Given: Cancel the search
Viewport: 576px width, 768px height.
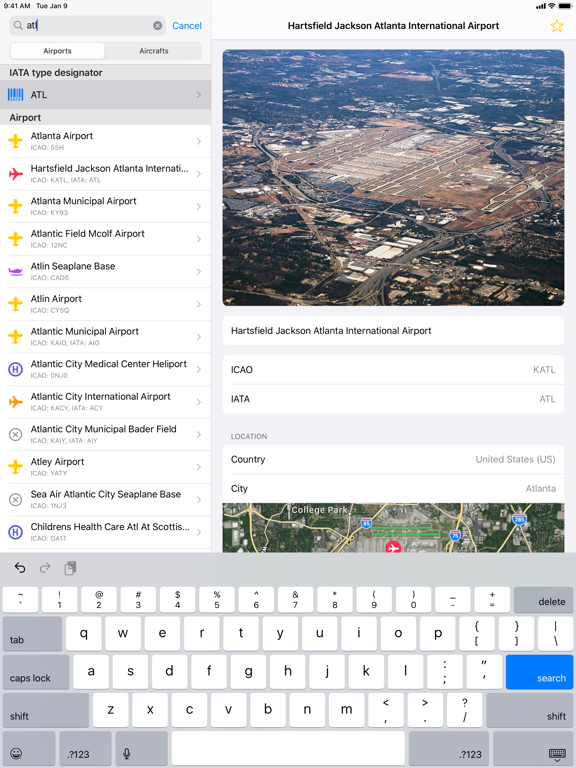Looking at the screenshot, I should (187, 25).
